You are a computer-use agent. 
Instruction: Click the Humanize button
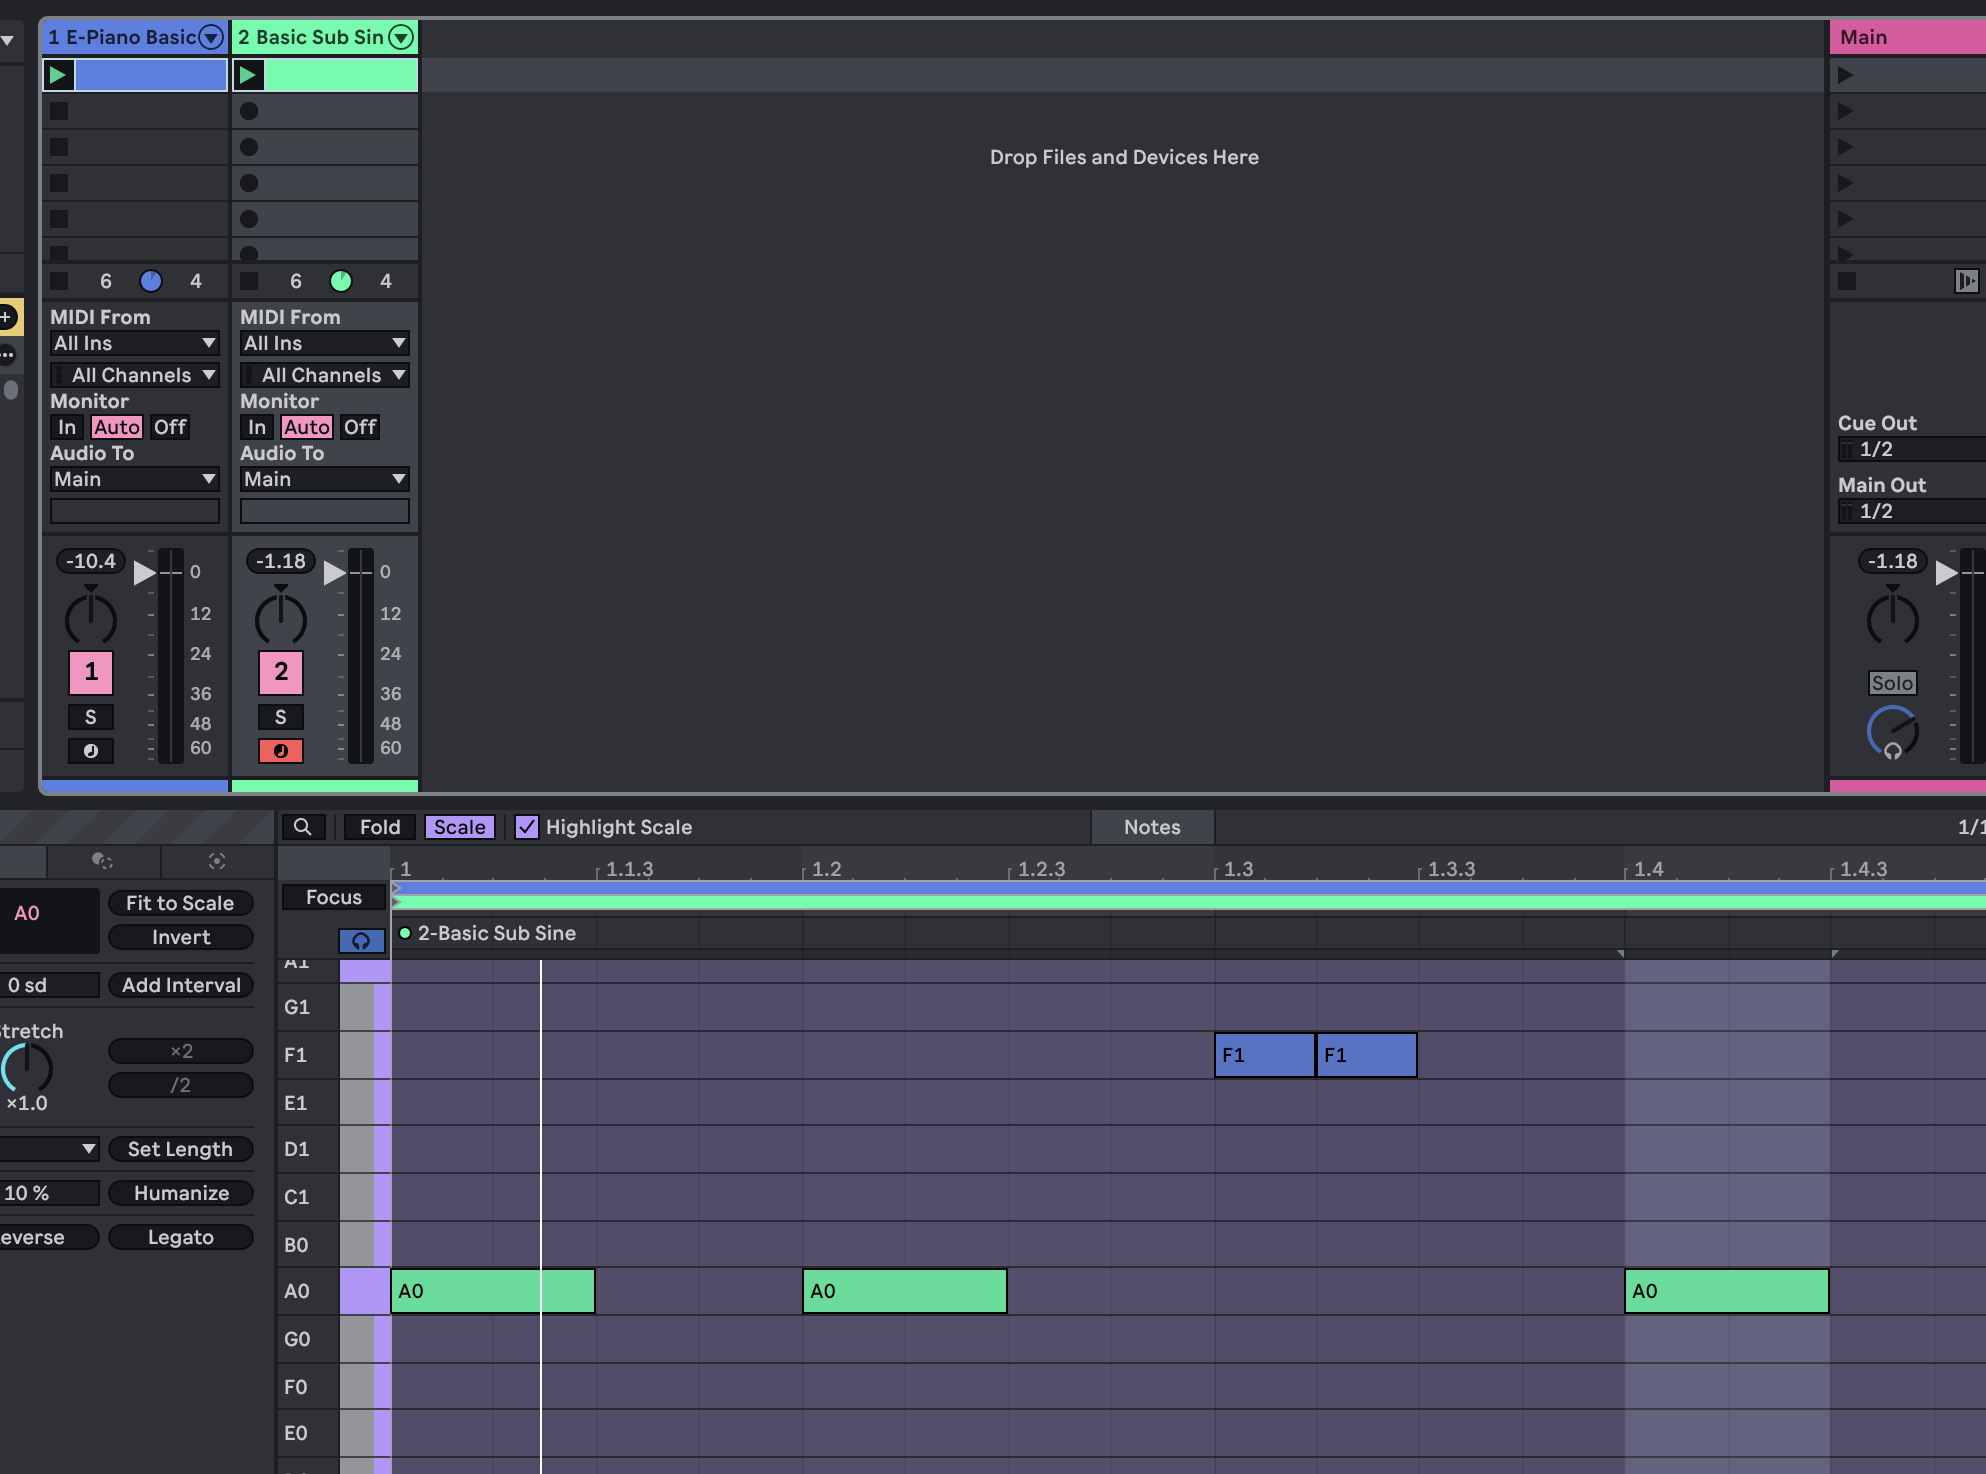181,1193
